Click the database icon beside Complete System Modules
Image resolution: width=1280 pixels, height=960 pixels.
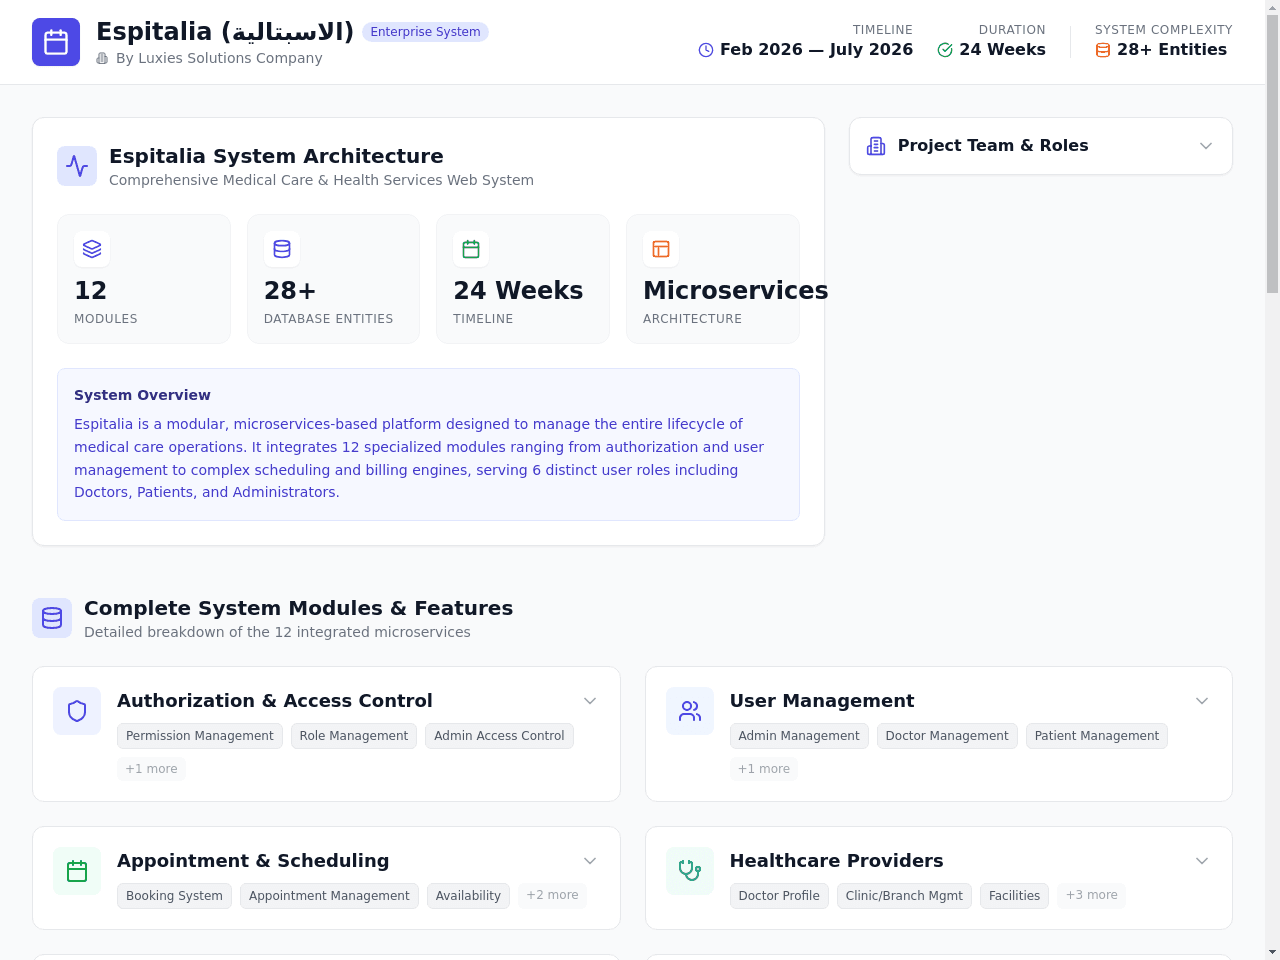[x=52, y=618]
